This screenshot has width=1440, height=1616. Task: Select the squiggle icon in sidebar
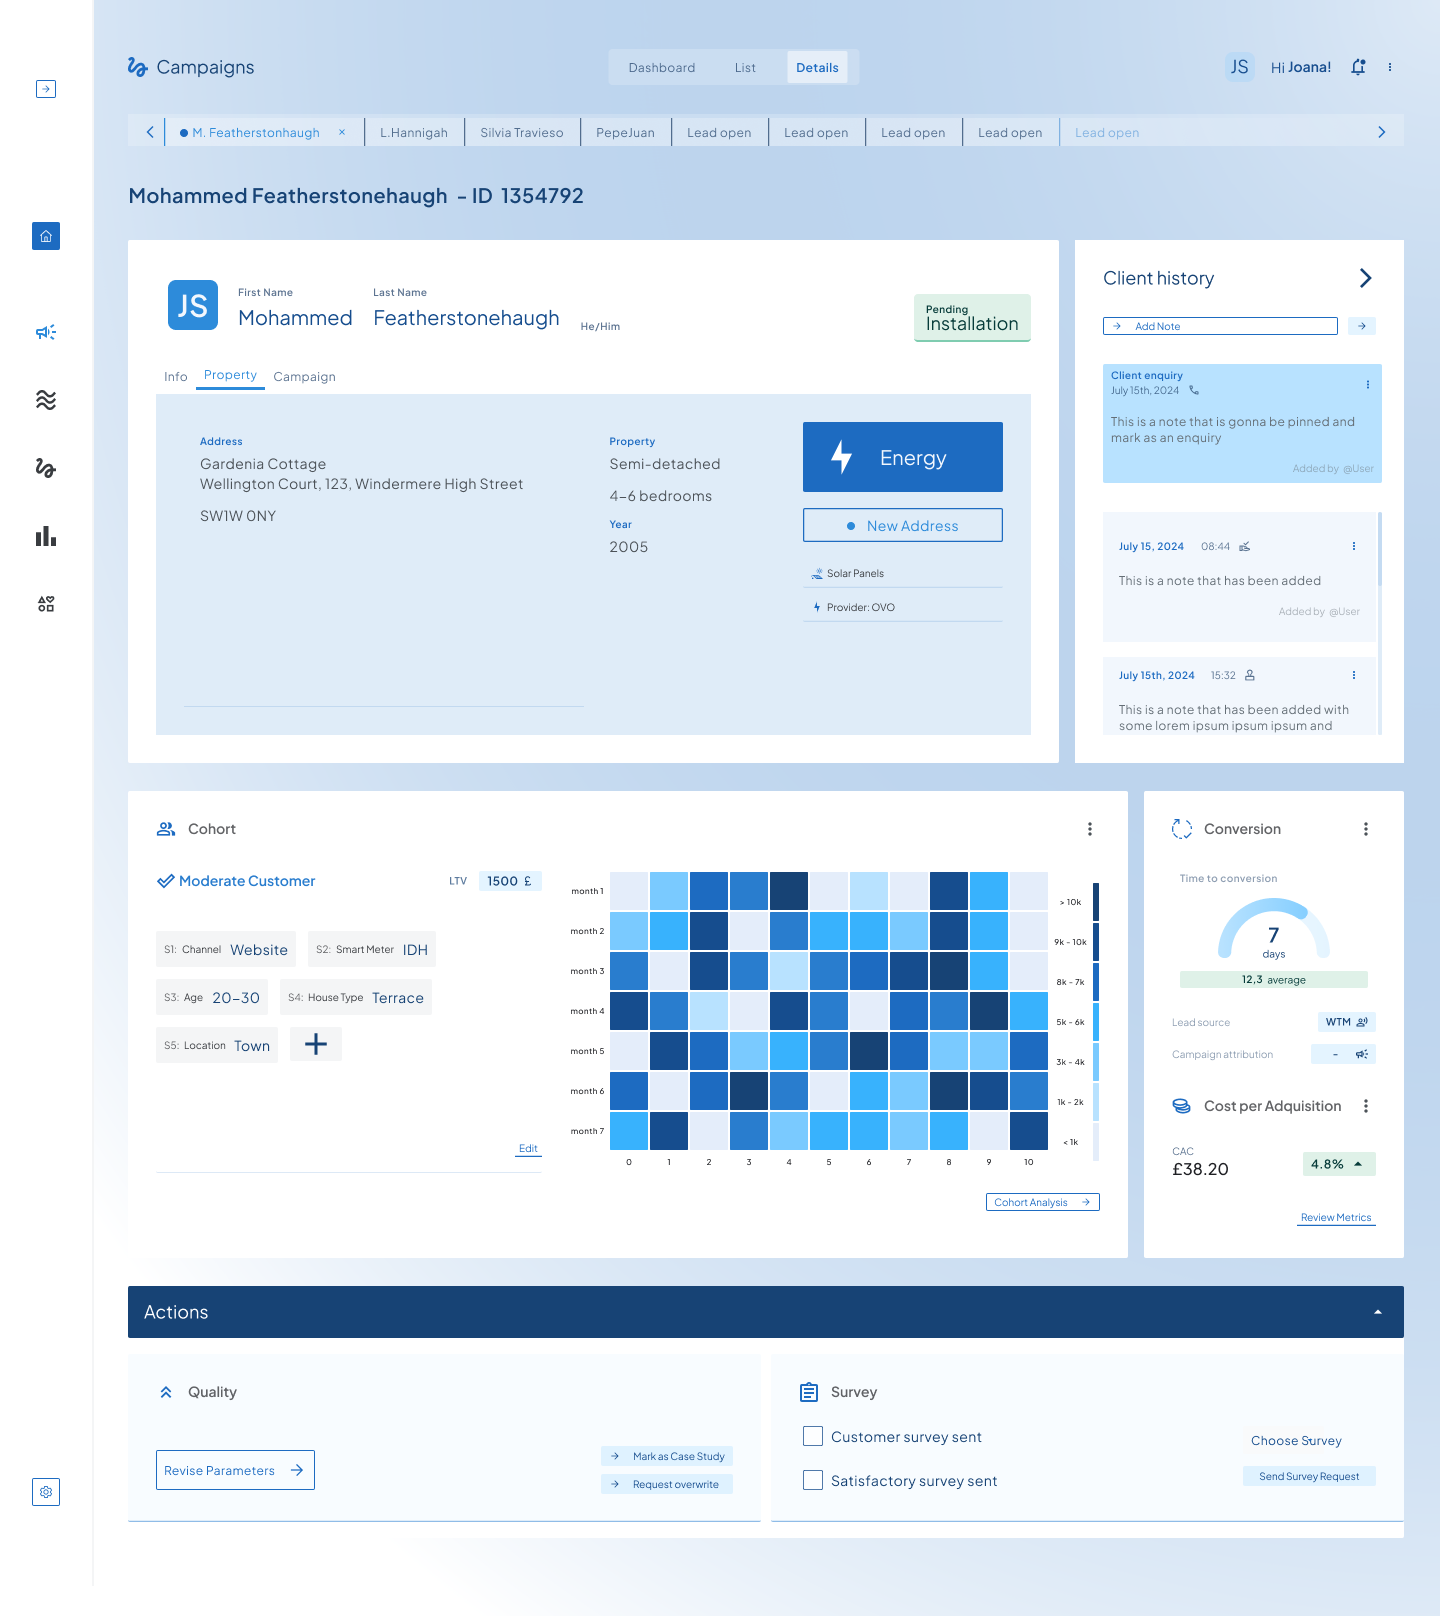point(46,468)
